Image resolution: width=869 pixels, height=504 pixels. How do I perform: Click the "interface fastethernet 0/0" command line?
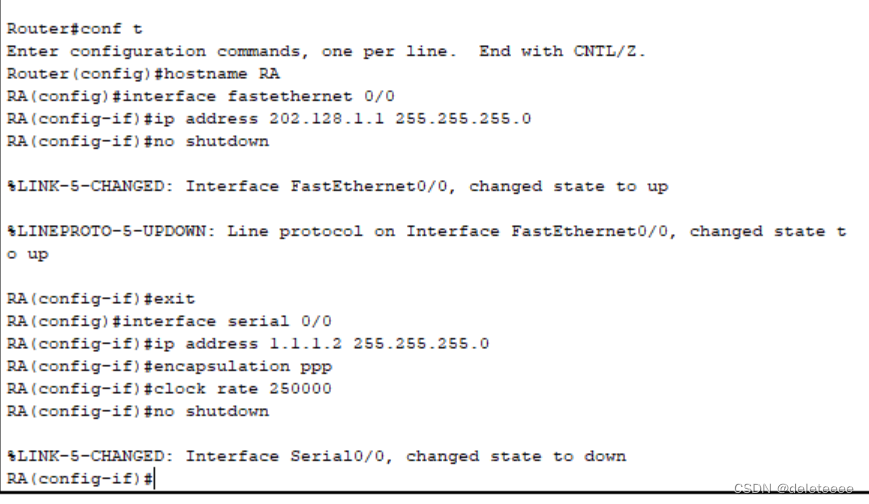201,96
